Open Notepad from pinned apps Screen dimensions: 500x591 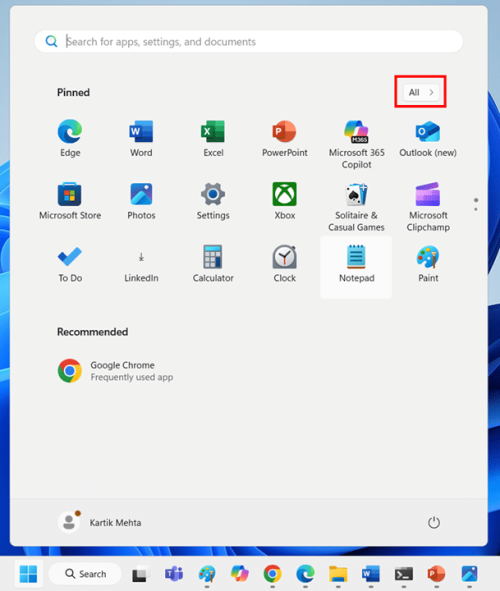tap(356, 267)
